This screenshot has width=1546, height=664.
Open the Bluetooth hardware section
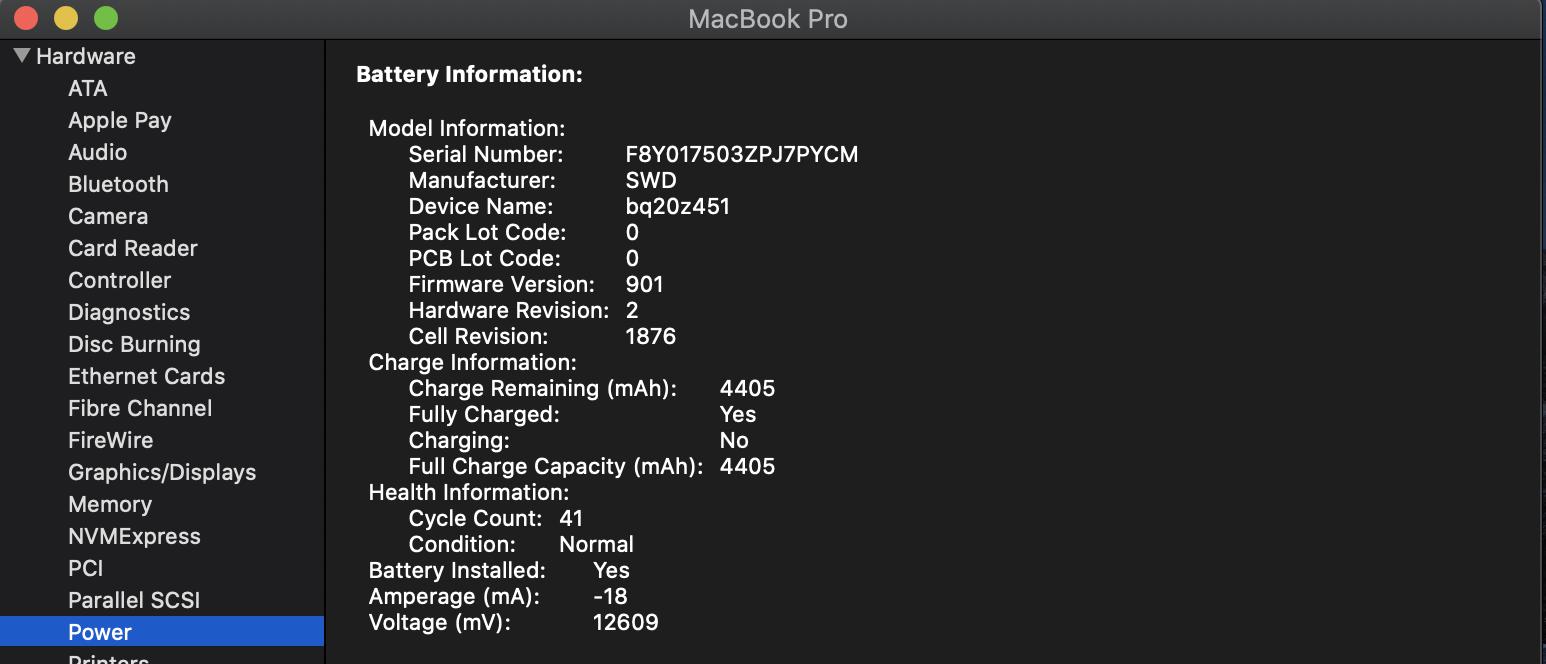coord(118,184)
